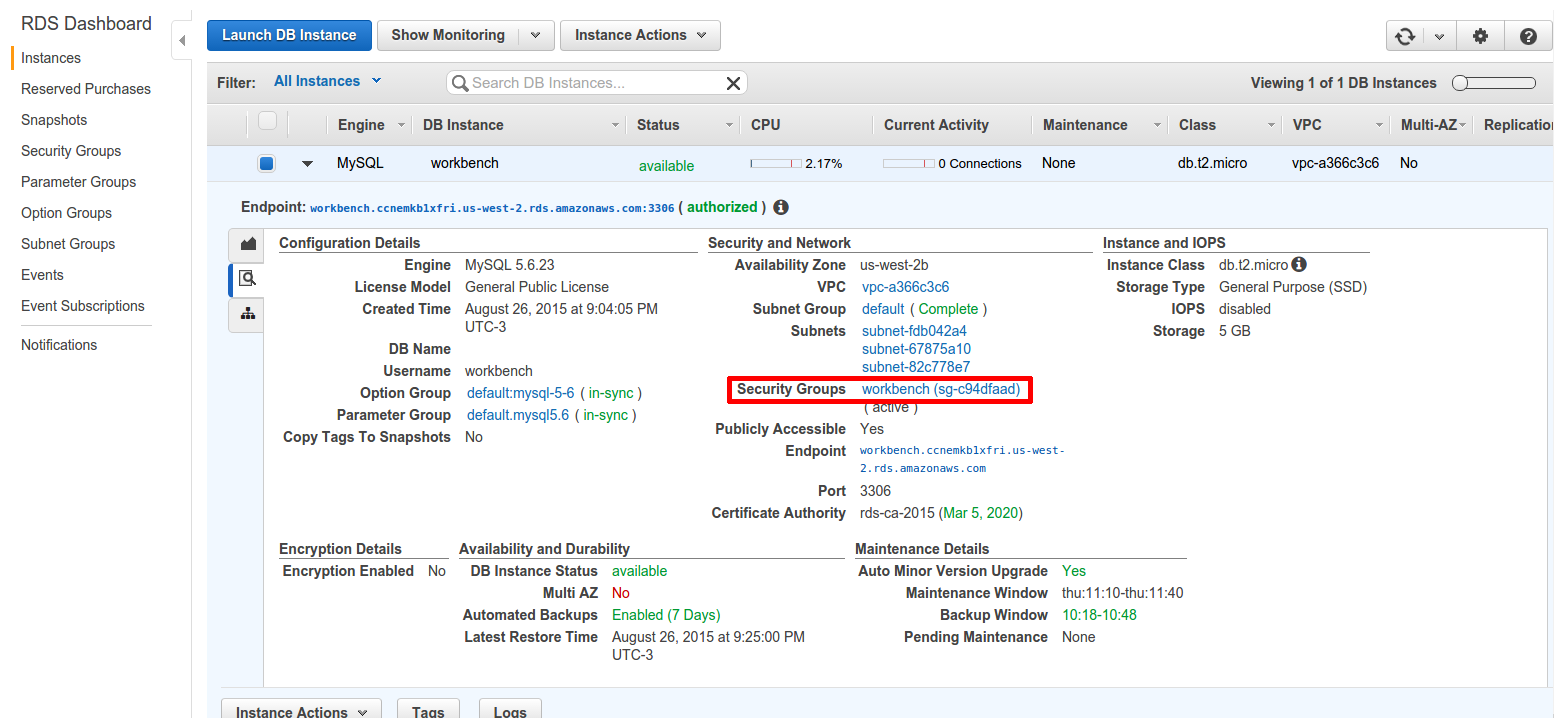Viewport: 1554px width, 718px height.
Task: Open the details magnifier side tab
Action: [247, 279]
